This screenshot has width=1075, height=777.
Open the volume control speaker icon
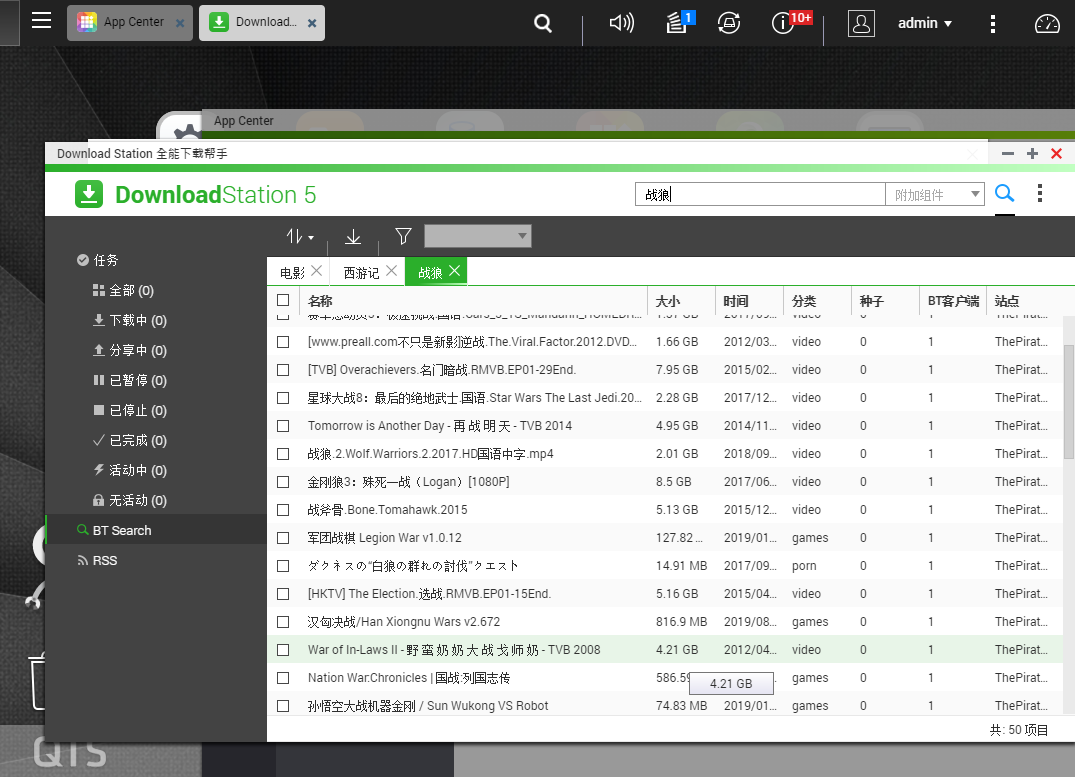[x=621, y=23]
